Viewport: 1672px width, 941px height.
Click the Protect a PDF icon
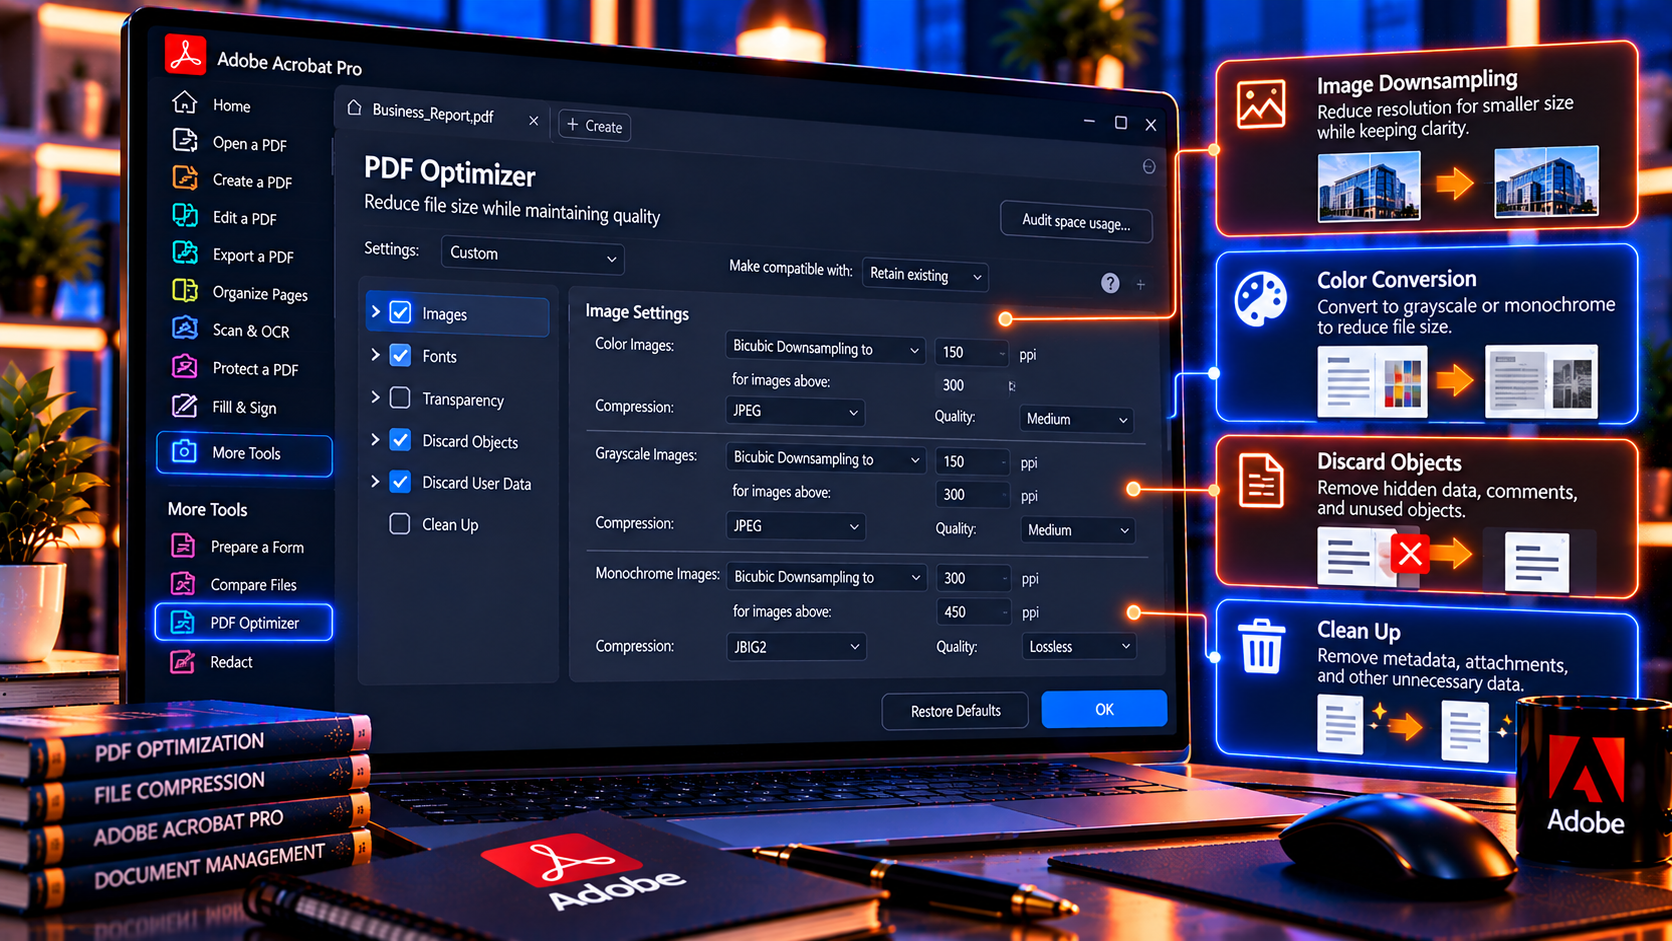[x=184, y=366]
